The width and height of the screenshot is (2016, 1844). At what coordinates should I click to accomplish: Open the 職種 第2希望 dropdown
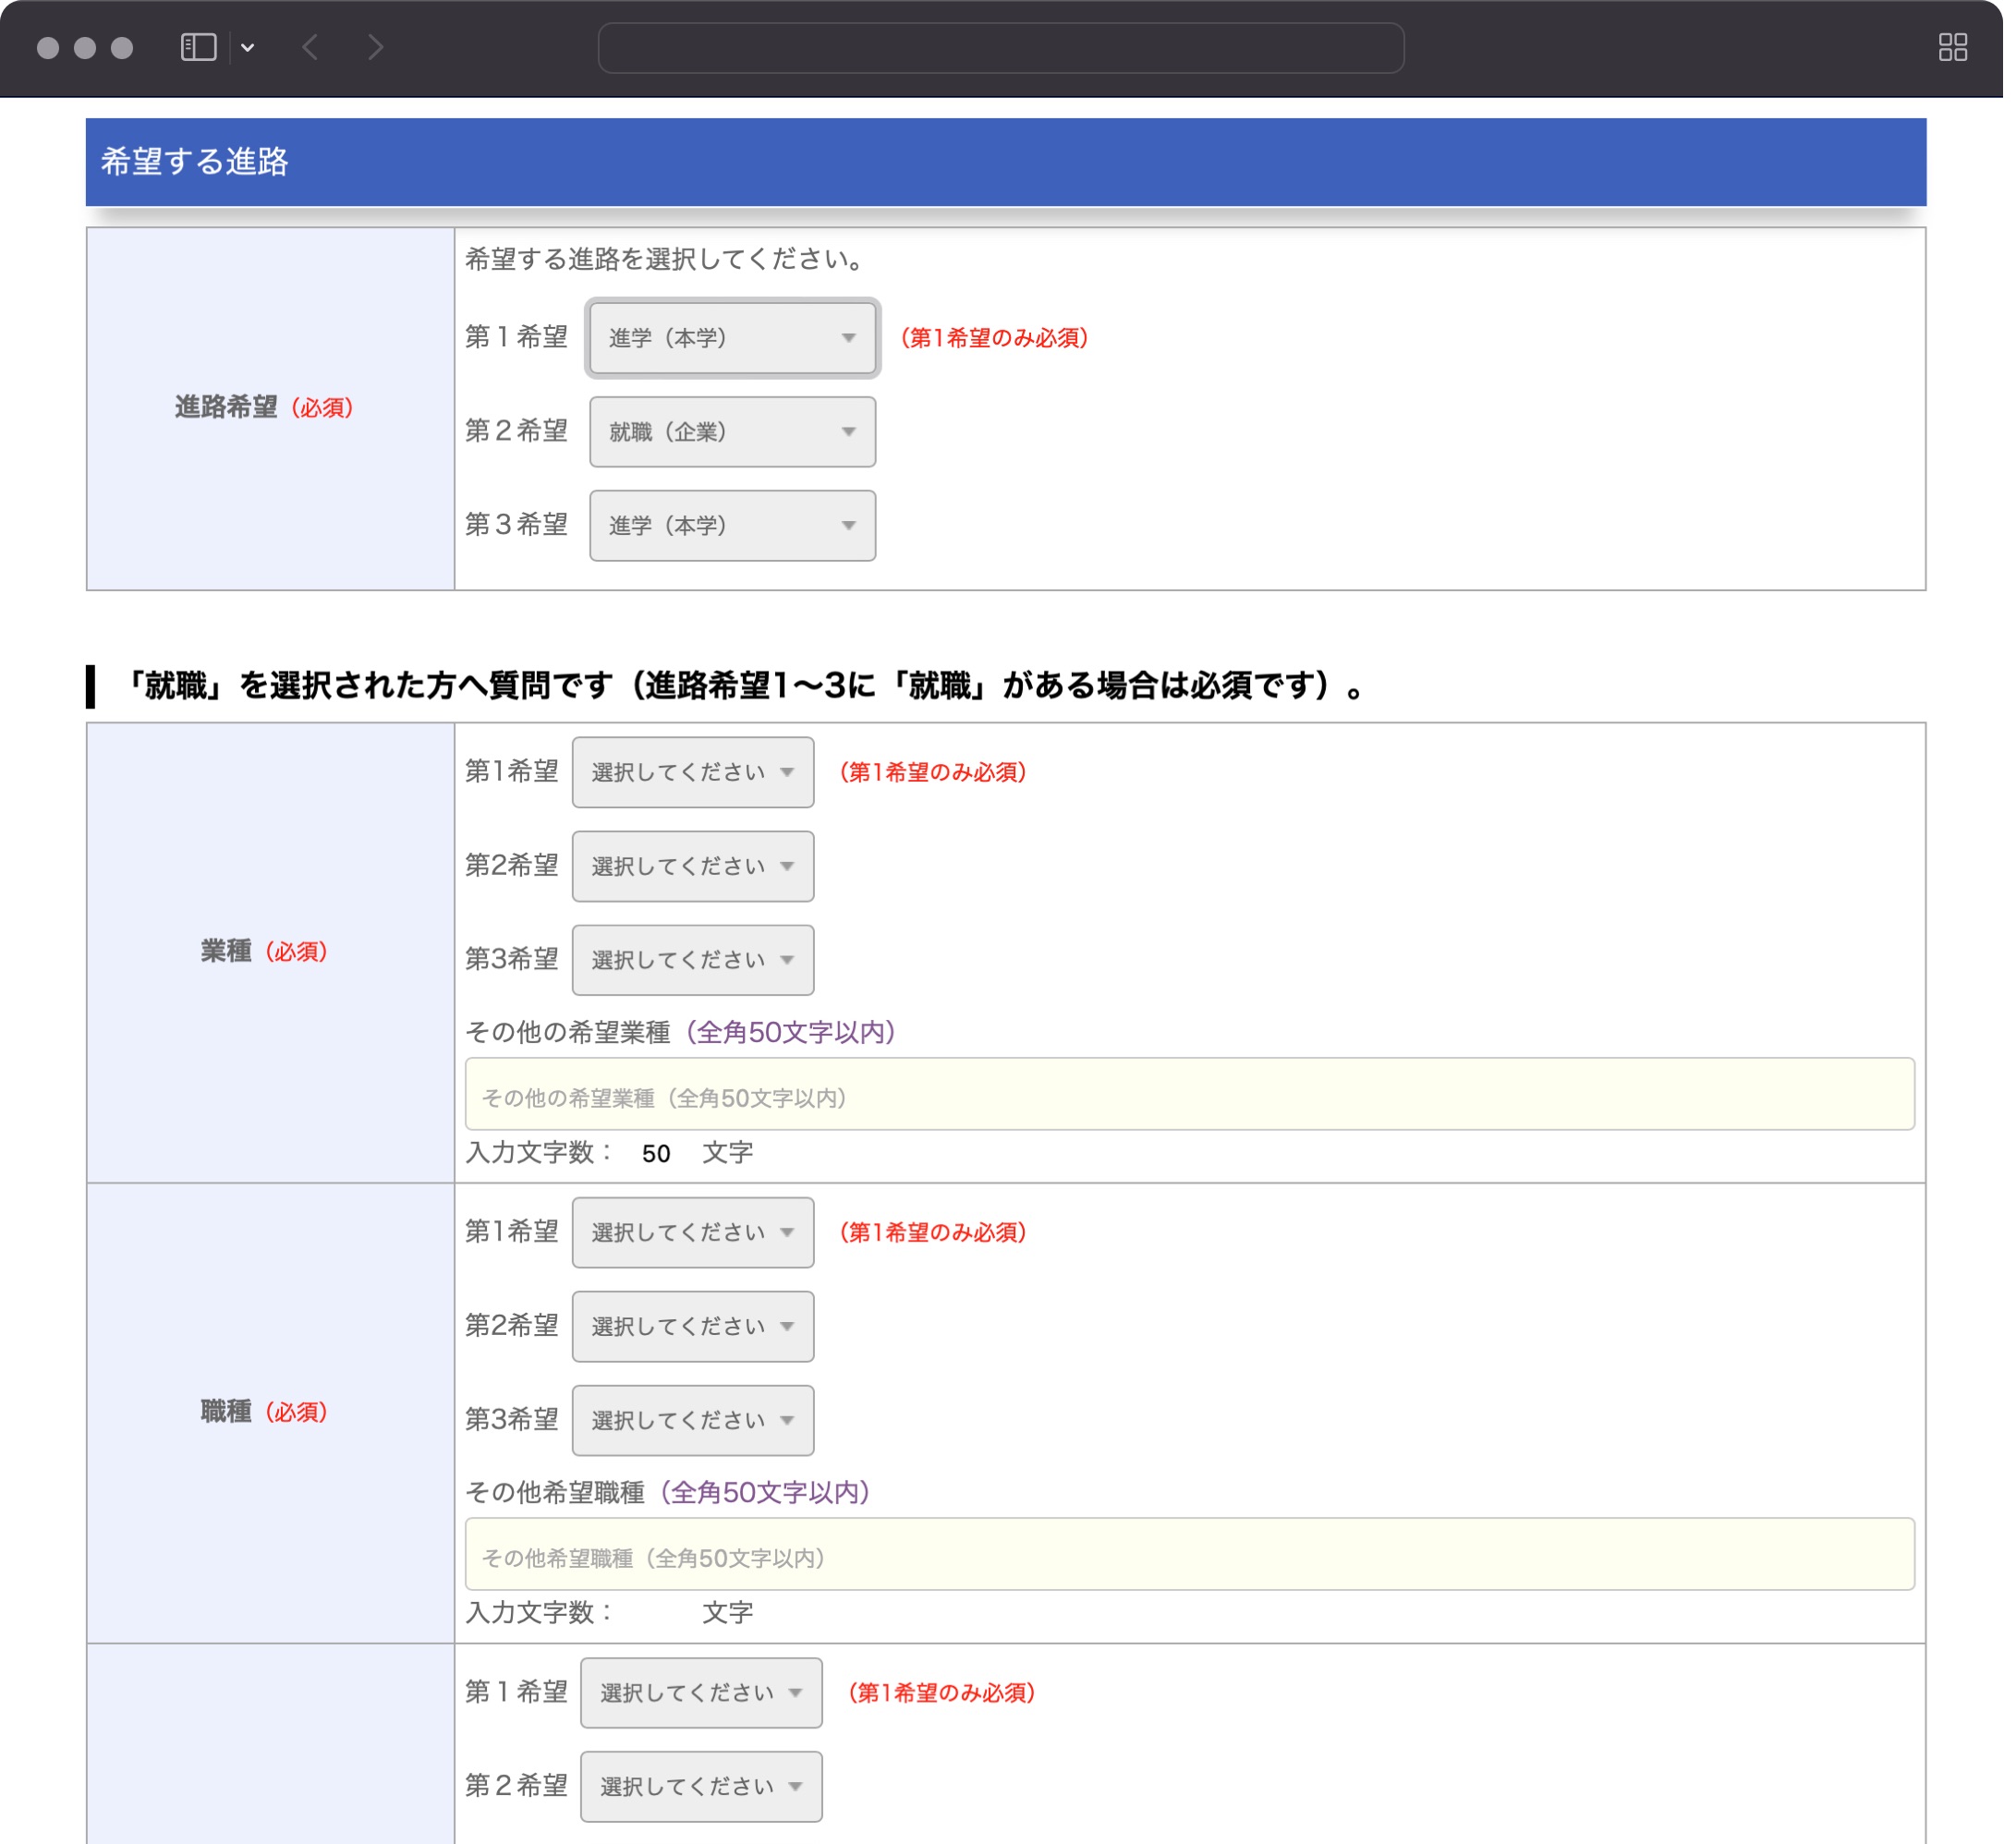pyautogui.click(x=693, y=1326)
